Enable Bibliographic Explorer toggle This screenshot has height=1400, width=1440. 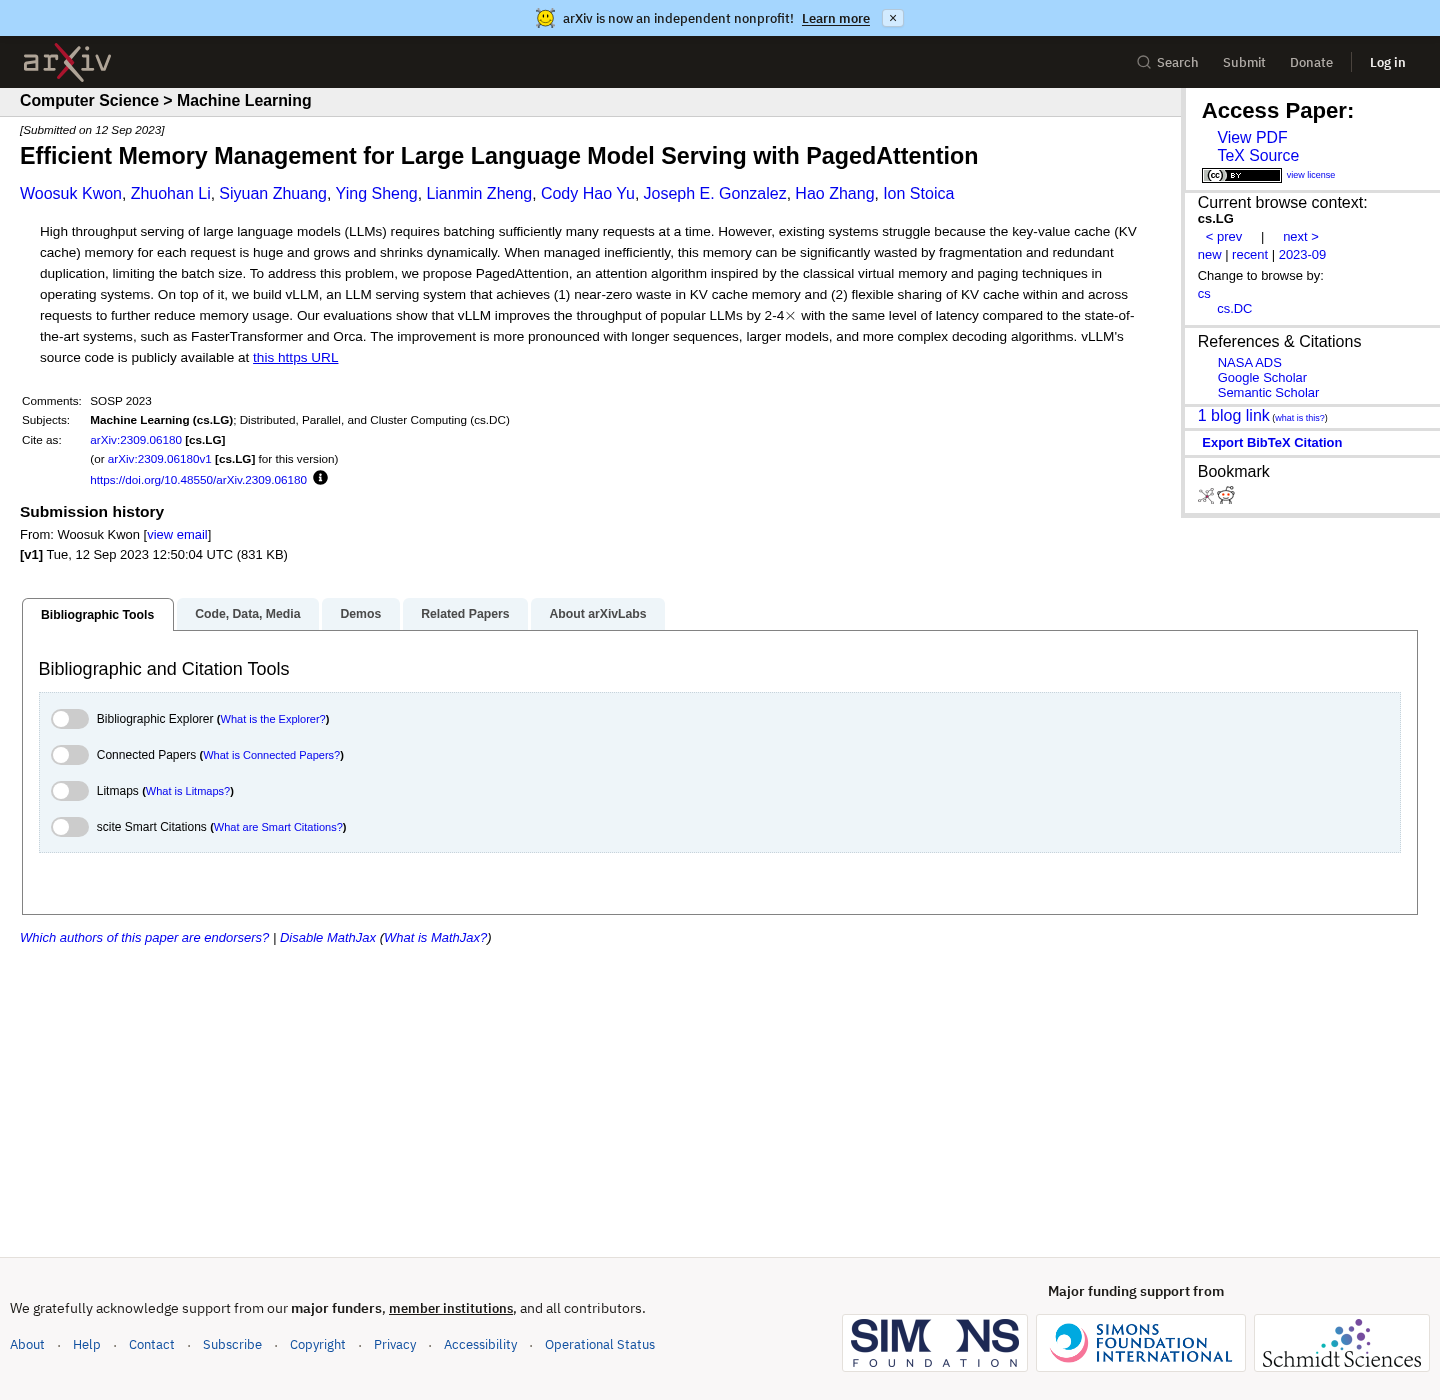pos(70,719)
